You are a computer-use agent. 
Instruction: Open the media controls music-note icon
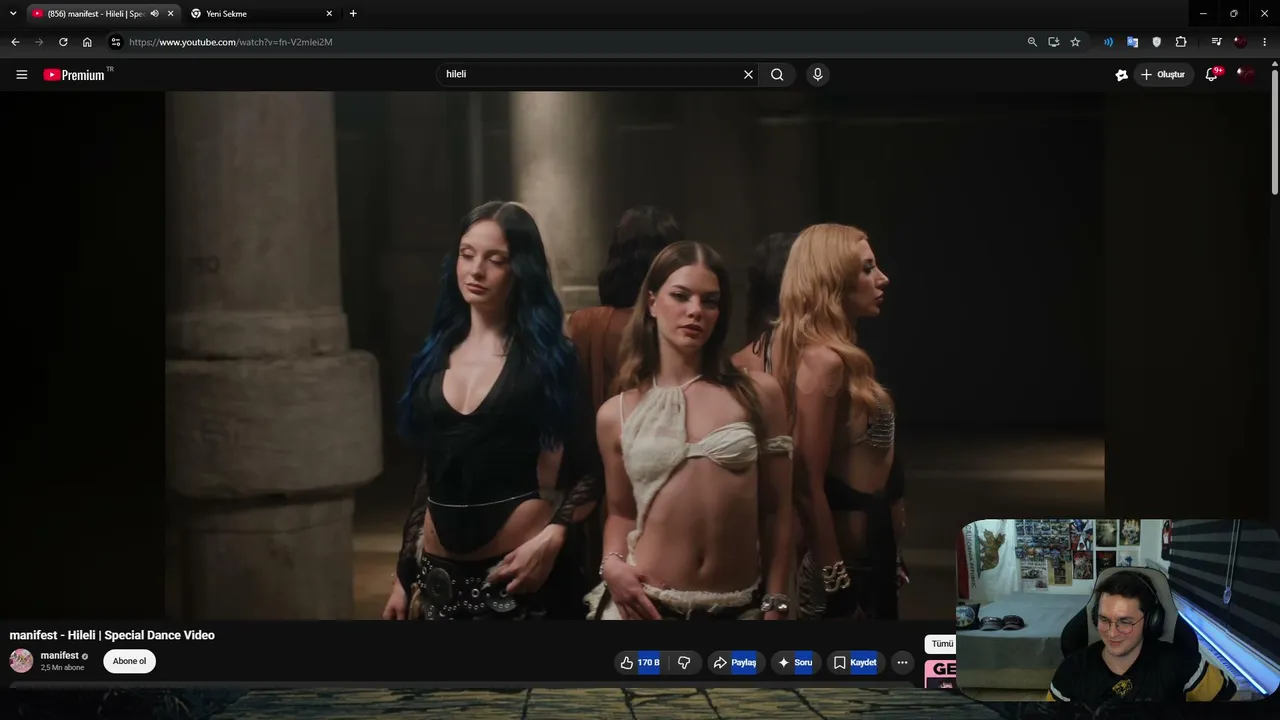[x=1216, y=42]
